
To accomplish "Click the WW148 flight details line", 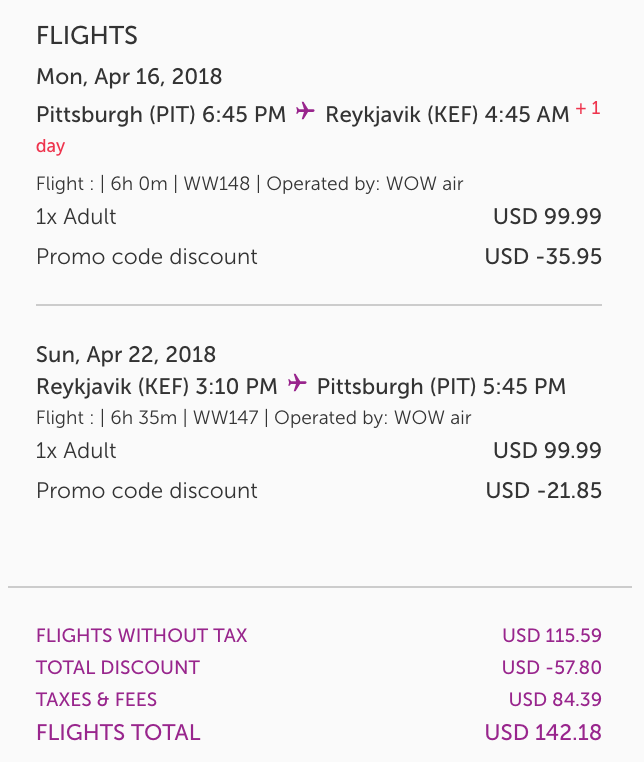I will pos(250,184).
